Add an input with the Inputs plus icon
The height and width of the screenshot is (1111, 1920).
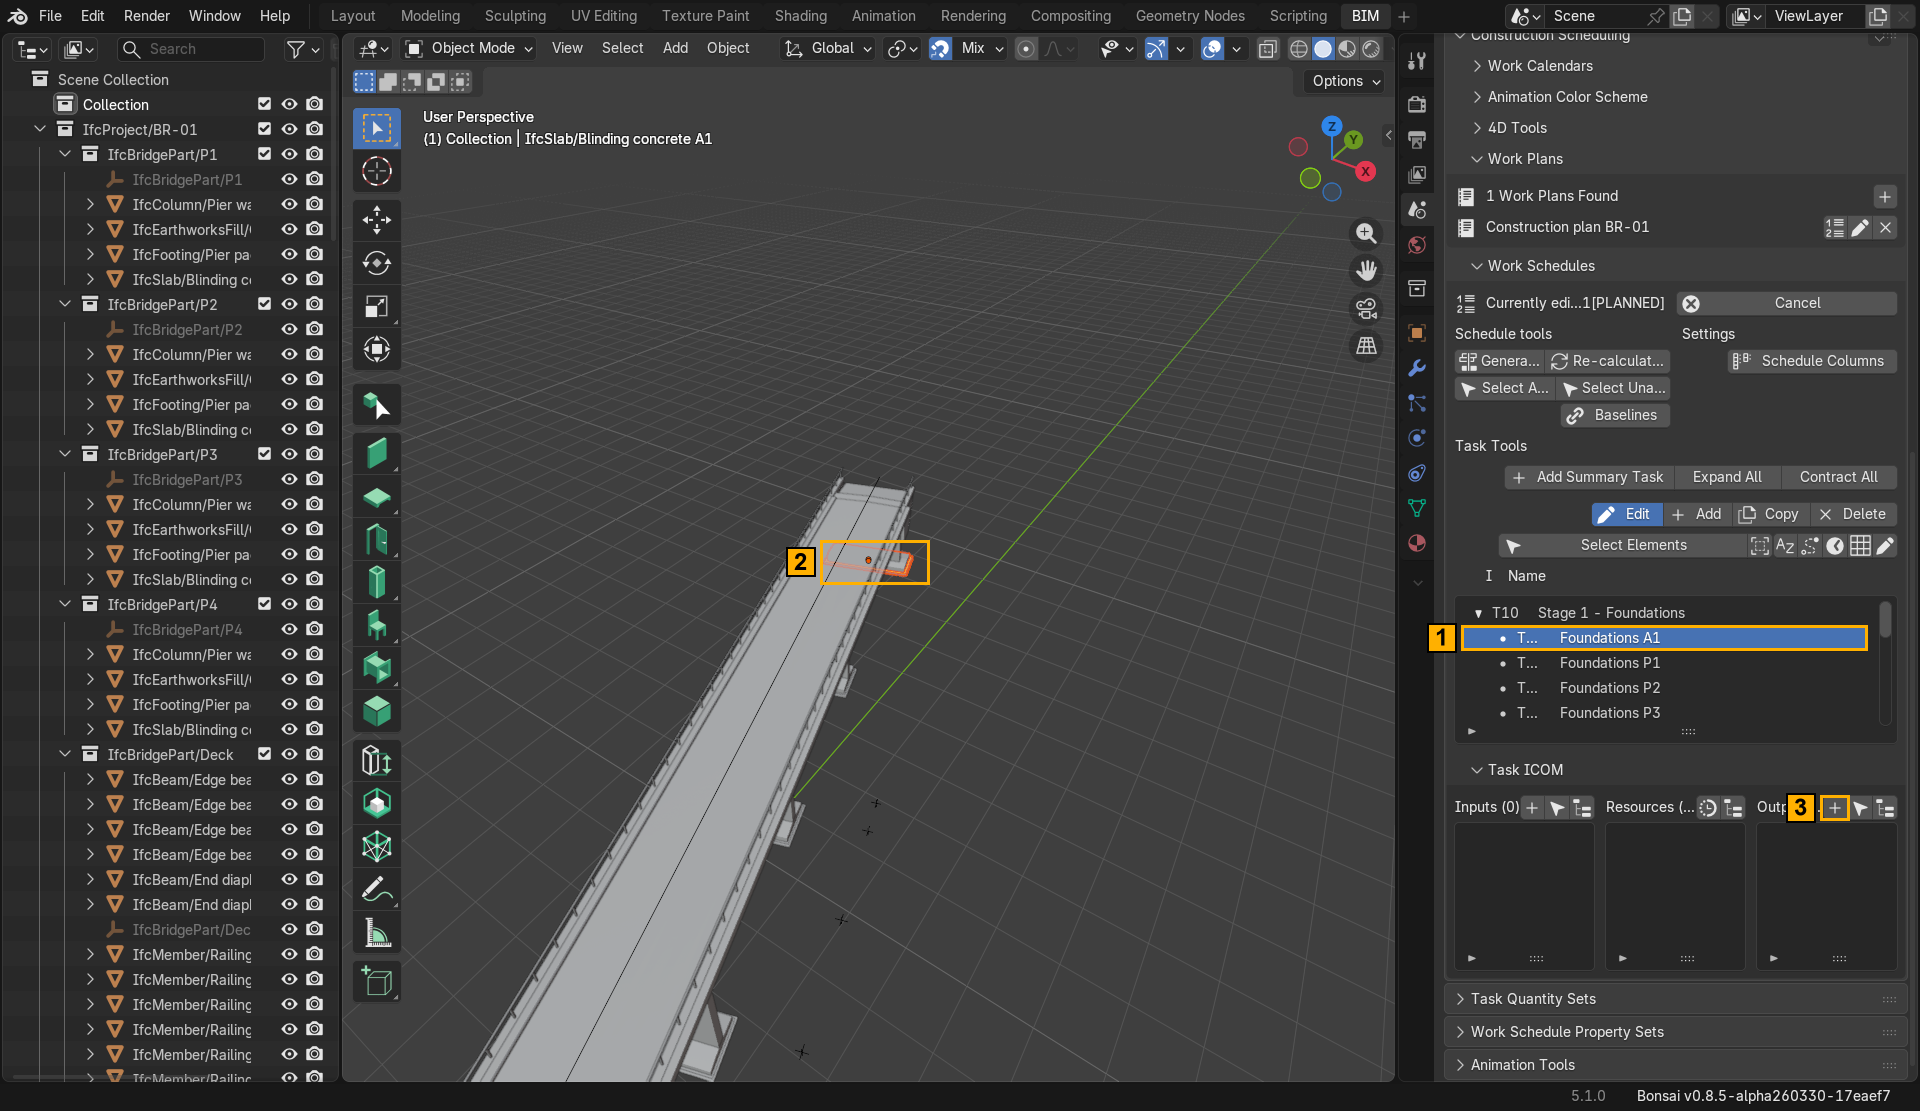point(1532,808)
